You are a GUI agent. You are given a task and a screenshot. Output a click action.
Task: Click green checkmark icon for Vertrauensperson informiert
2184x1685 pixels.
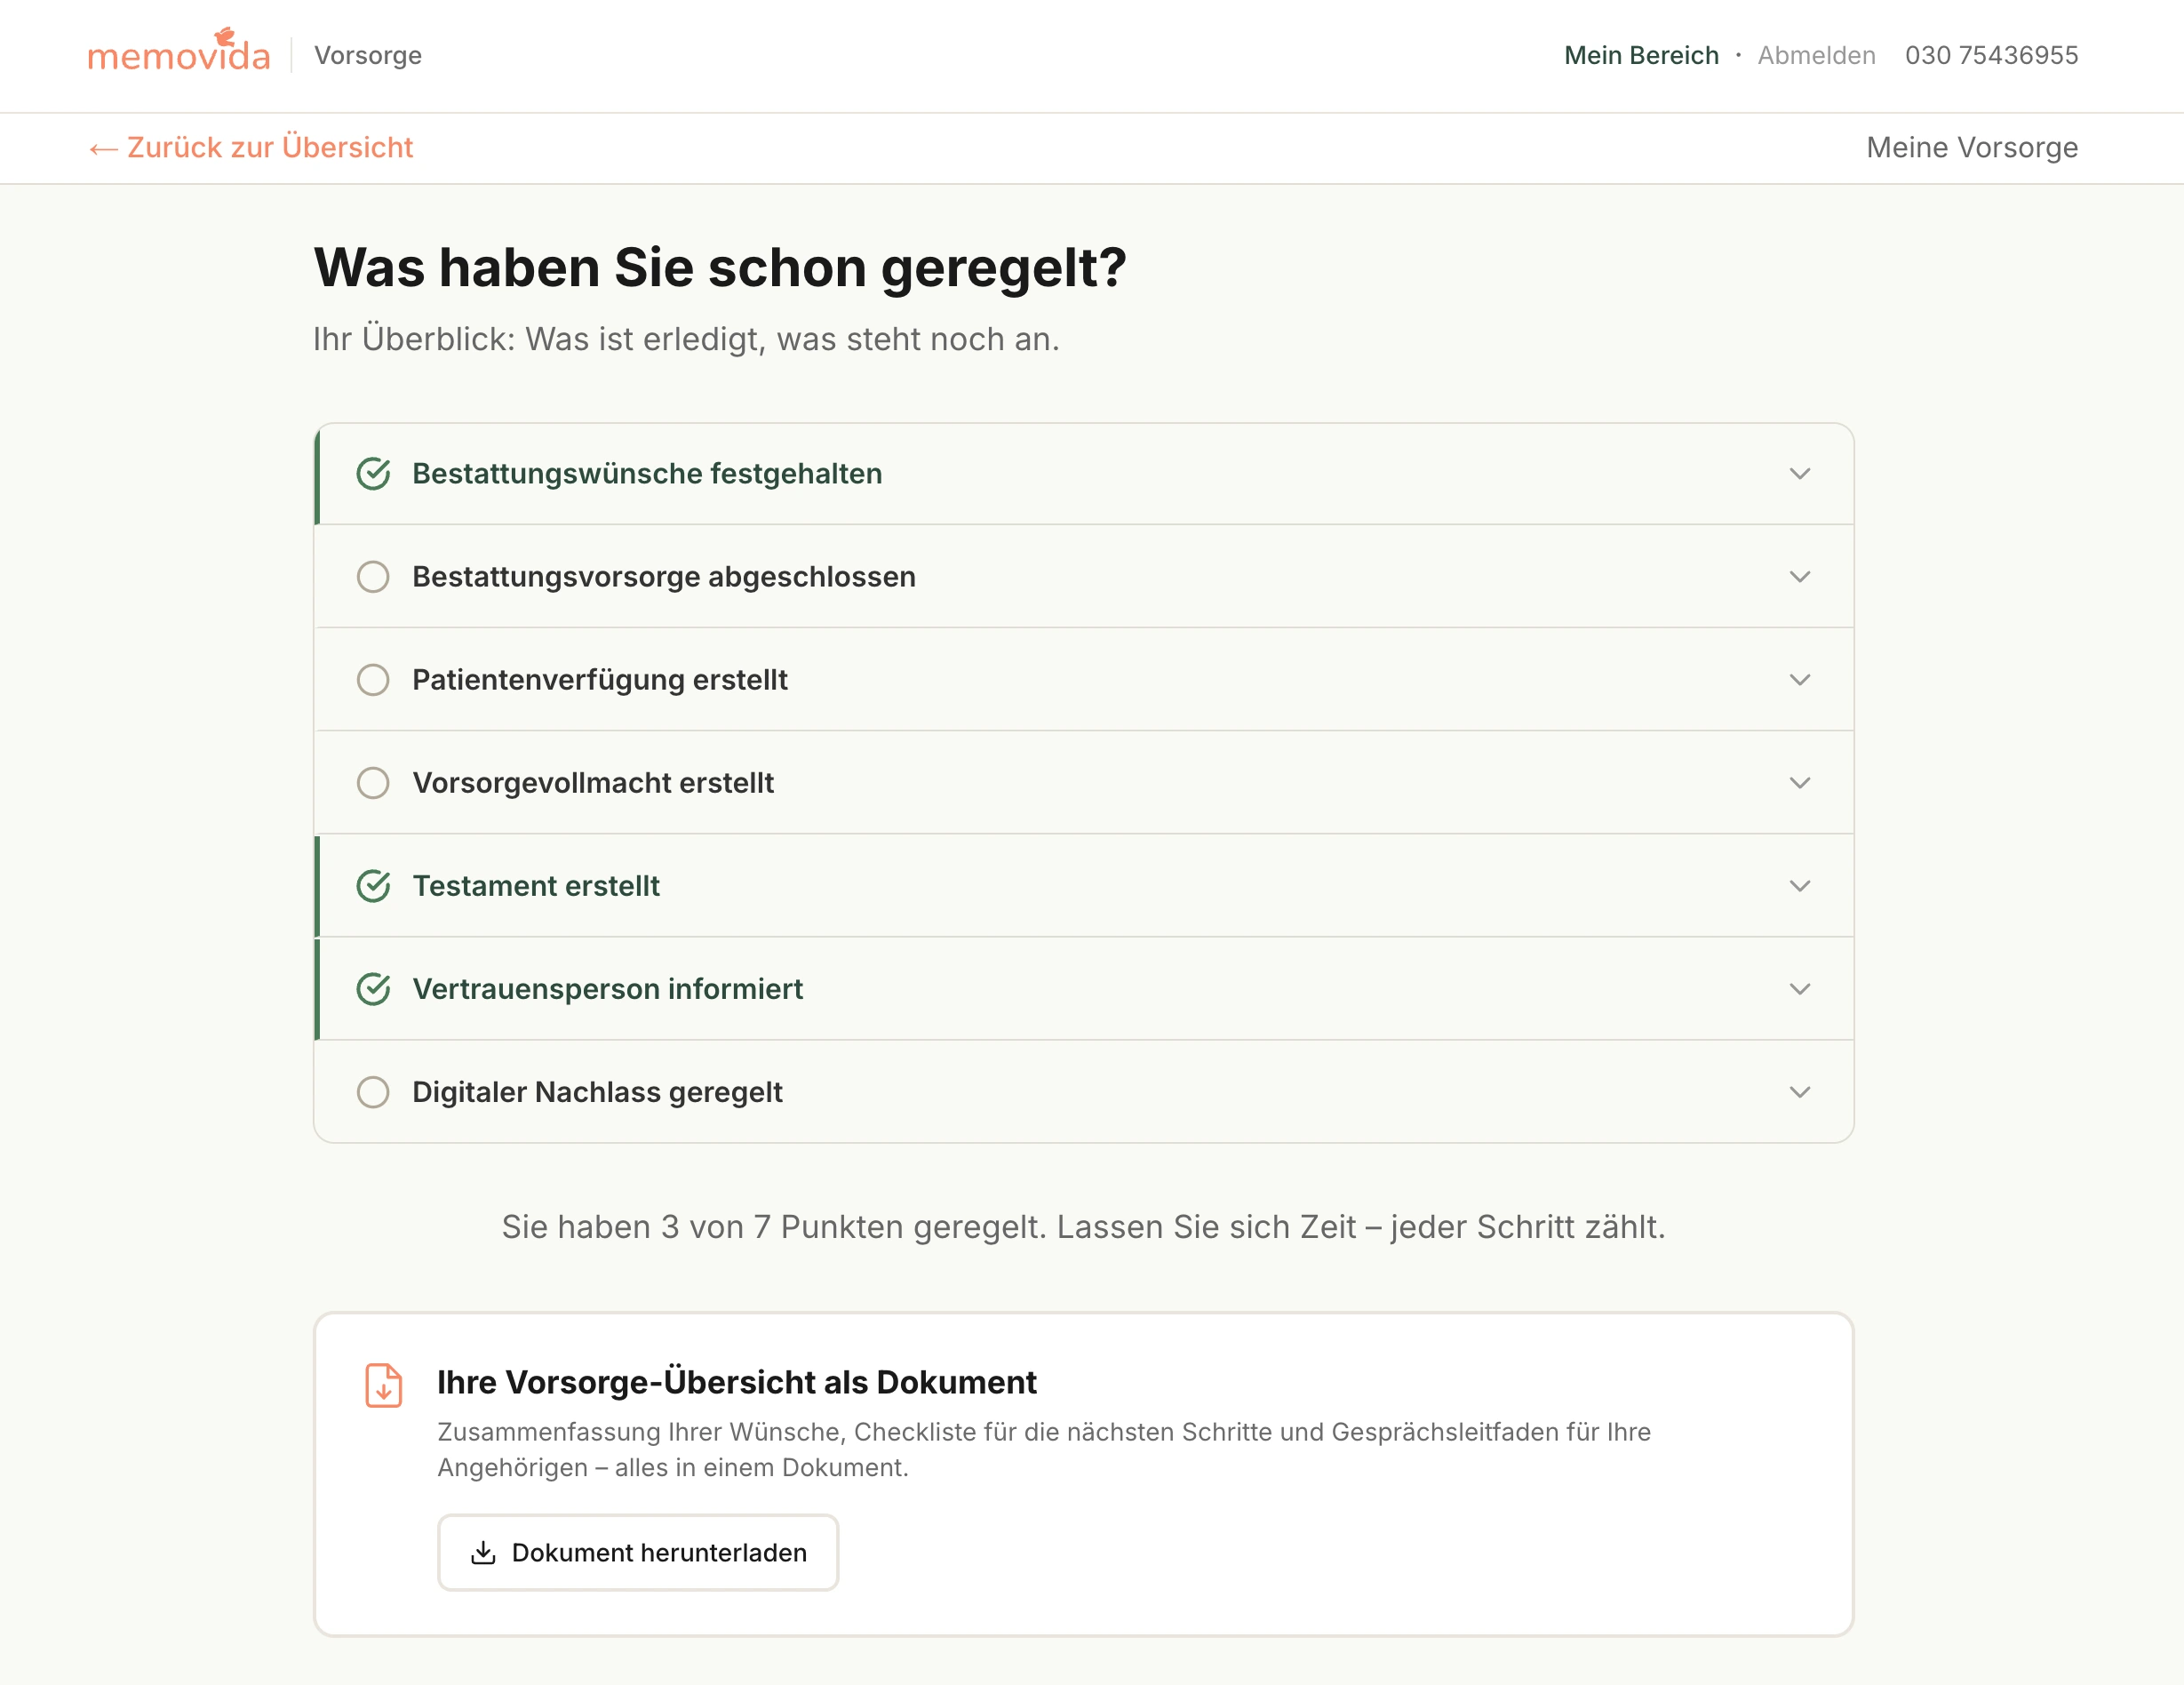(x=373, y=989)
